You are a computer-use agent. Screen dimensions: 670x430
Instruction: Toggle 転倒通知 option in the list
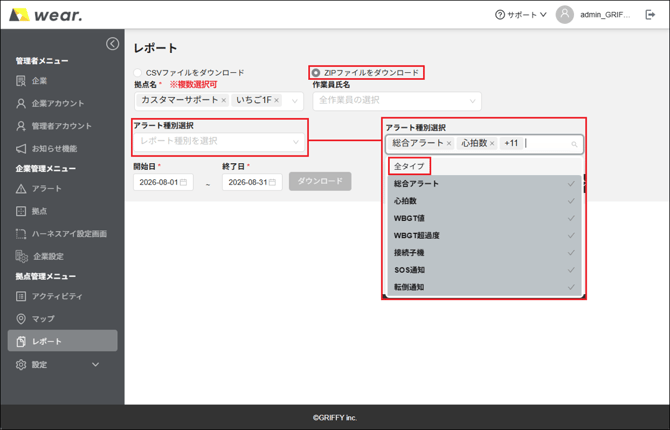484,287
